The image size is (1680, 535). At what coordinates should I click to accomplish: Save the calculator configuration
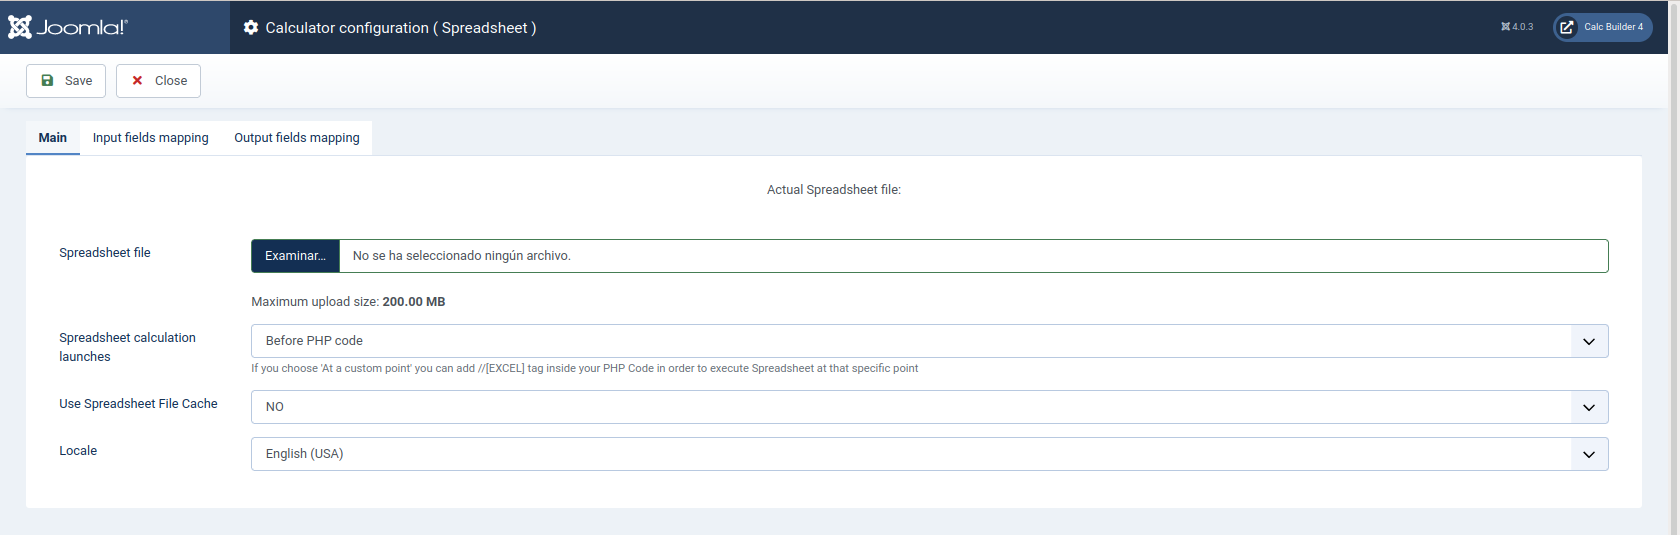click(66, 81)
